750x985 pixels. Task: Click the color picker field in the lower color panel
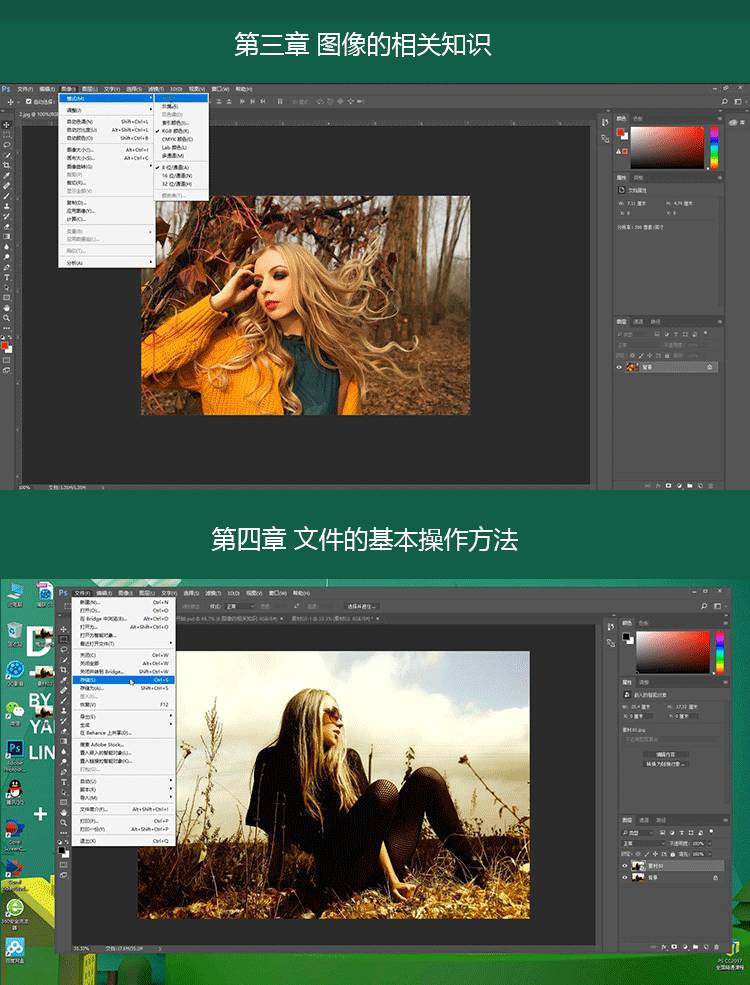click(x=673, y=652)
